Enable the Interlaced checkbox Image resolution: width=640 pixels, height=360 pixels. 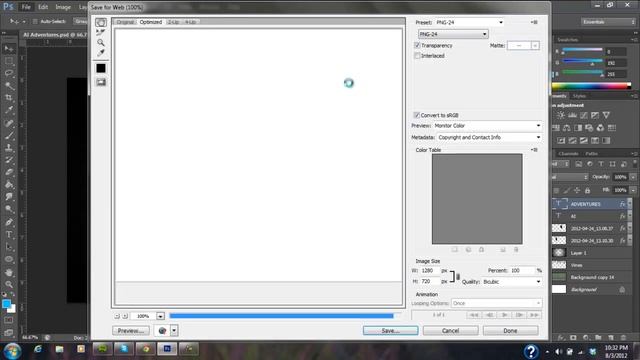(x=417, y=56)
